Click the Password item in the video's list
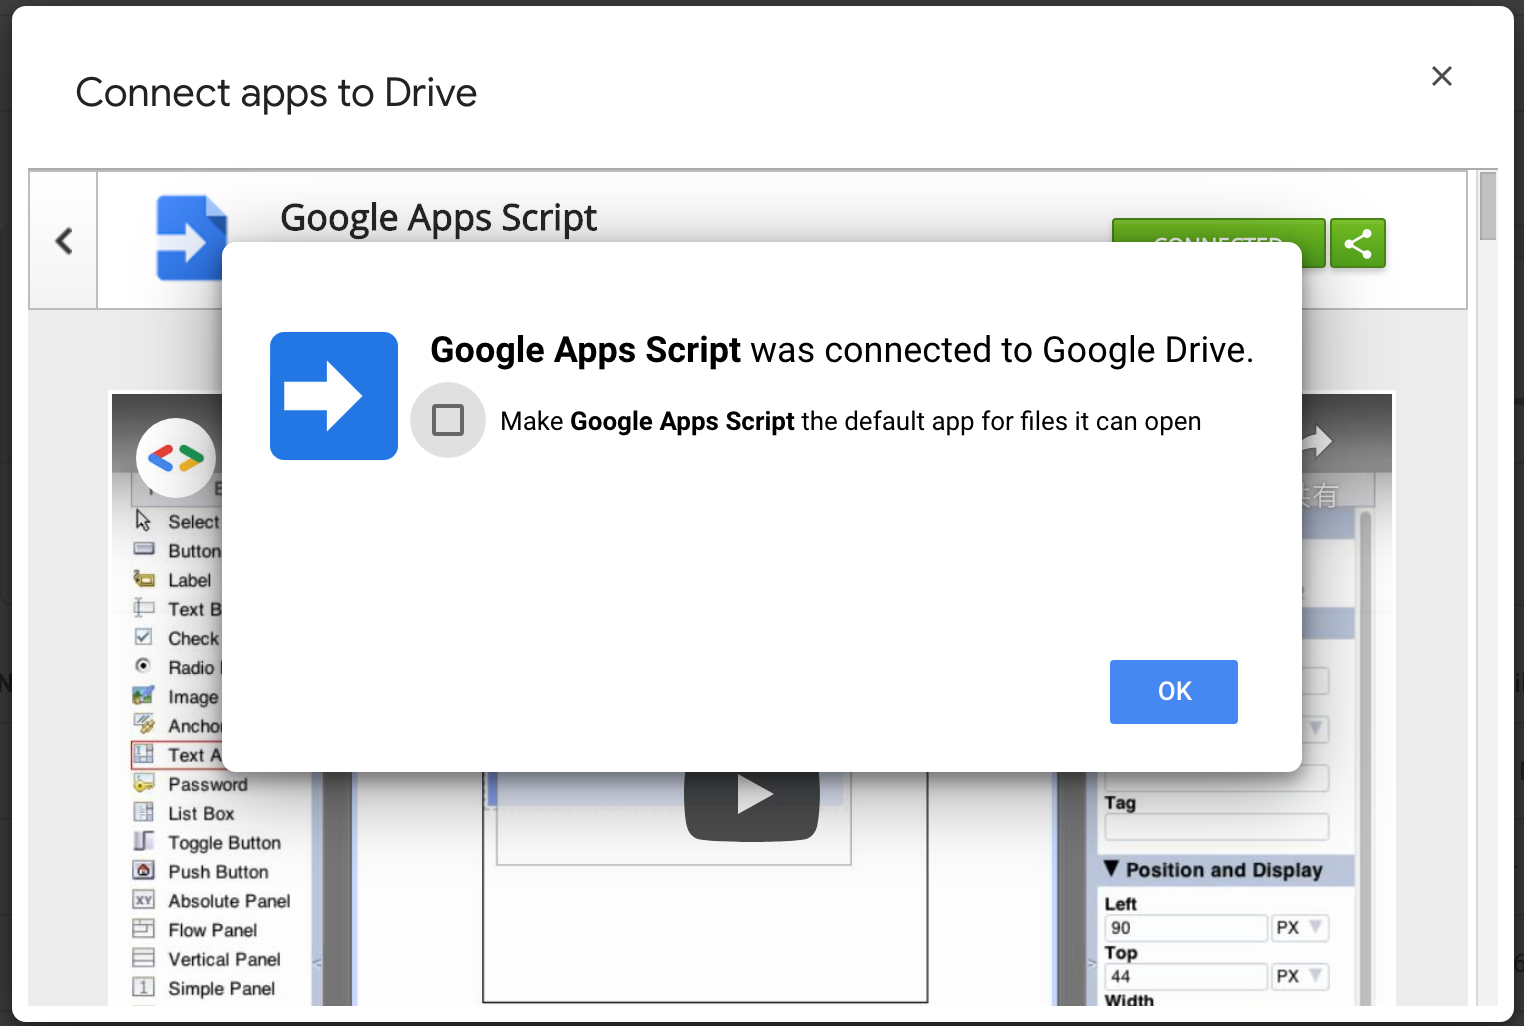 coord(207,784)
